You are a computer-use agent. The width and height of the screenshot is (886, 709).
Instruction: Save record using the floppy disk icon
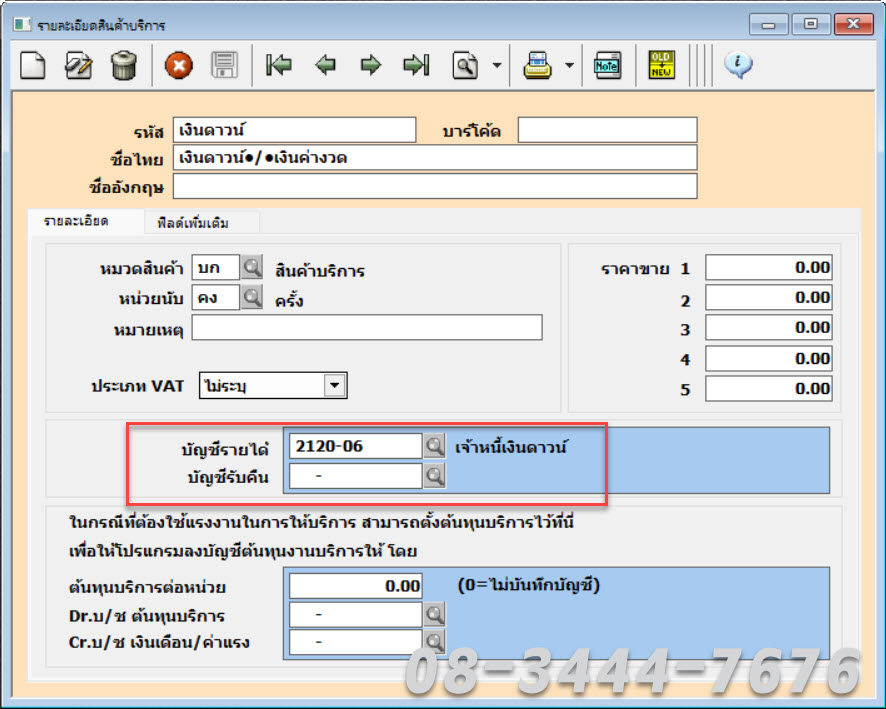pyautogui.click(x=224, y=65)
